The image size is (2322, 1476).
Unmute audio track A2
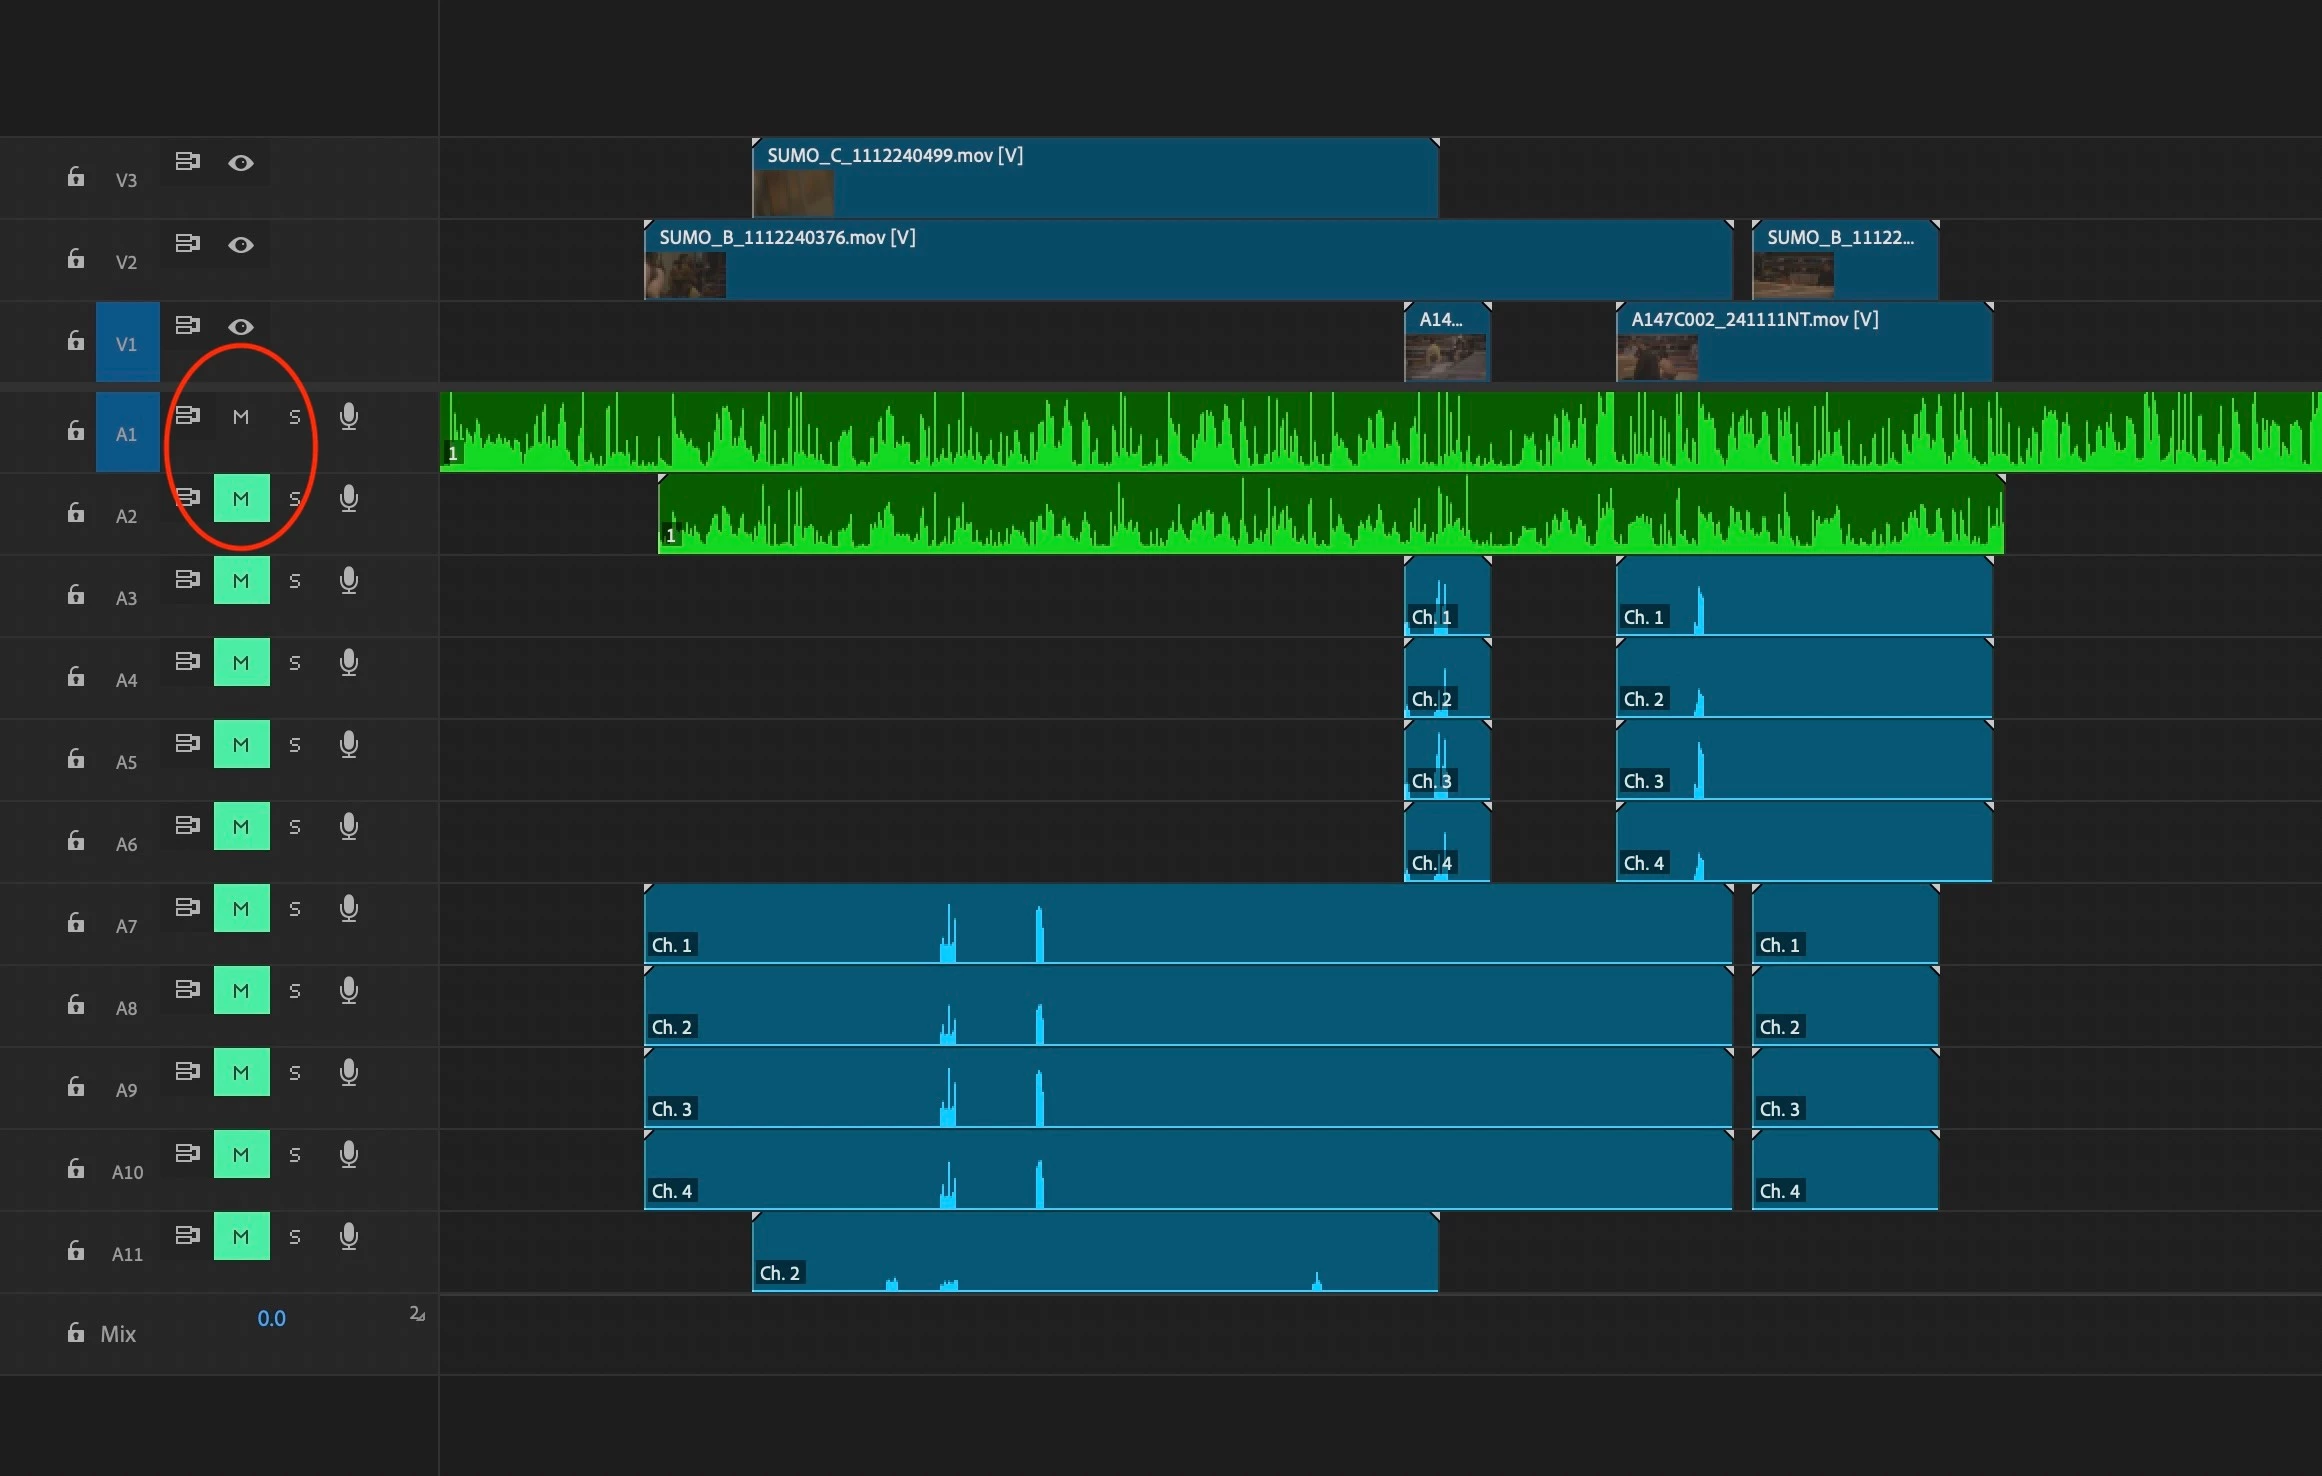[241, 498]
